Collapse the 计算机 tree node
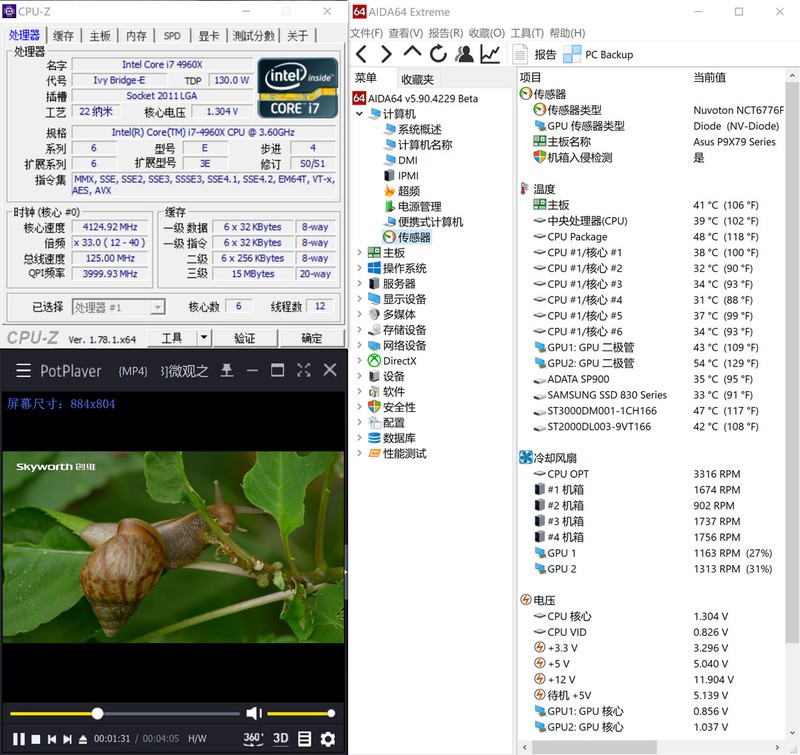 pos(361,114)
